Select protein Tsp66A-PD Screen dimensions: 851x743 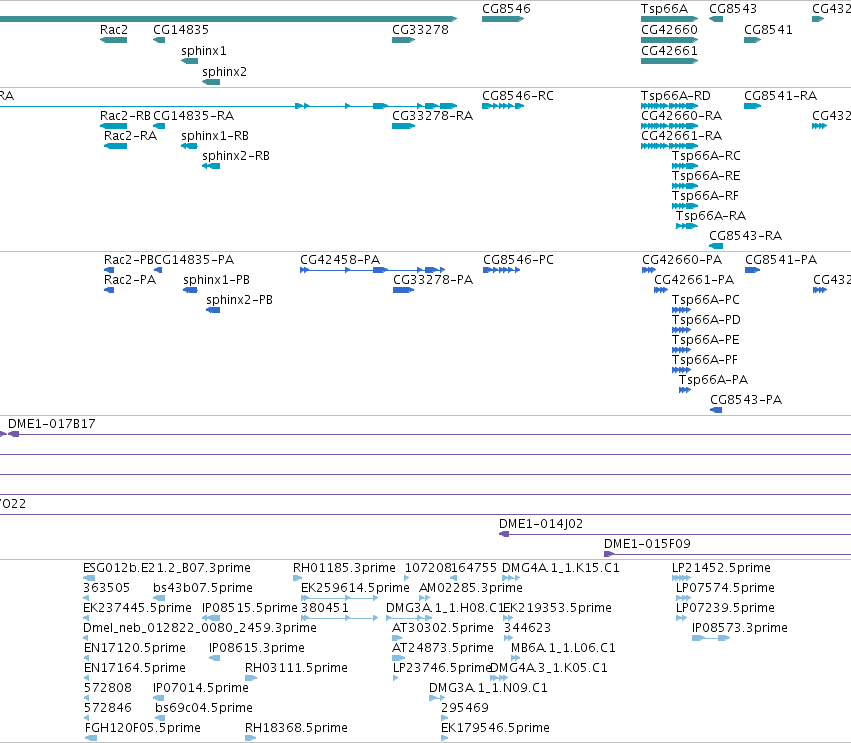681,331
